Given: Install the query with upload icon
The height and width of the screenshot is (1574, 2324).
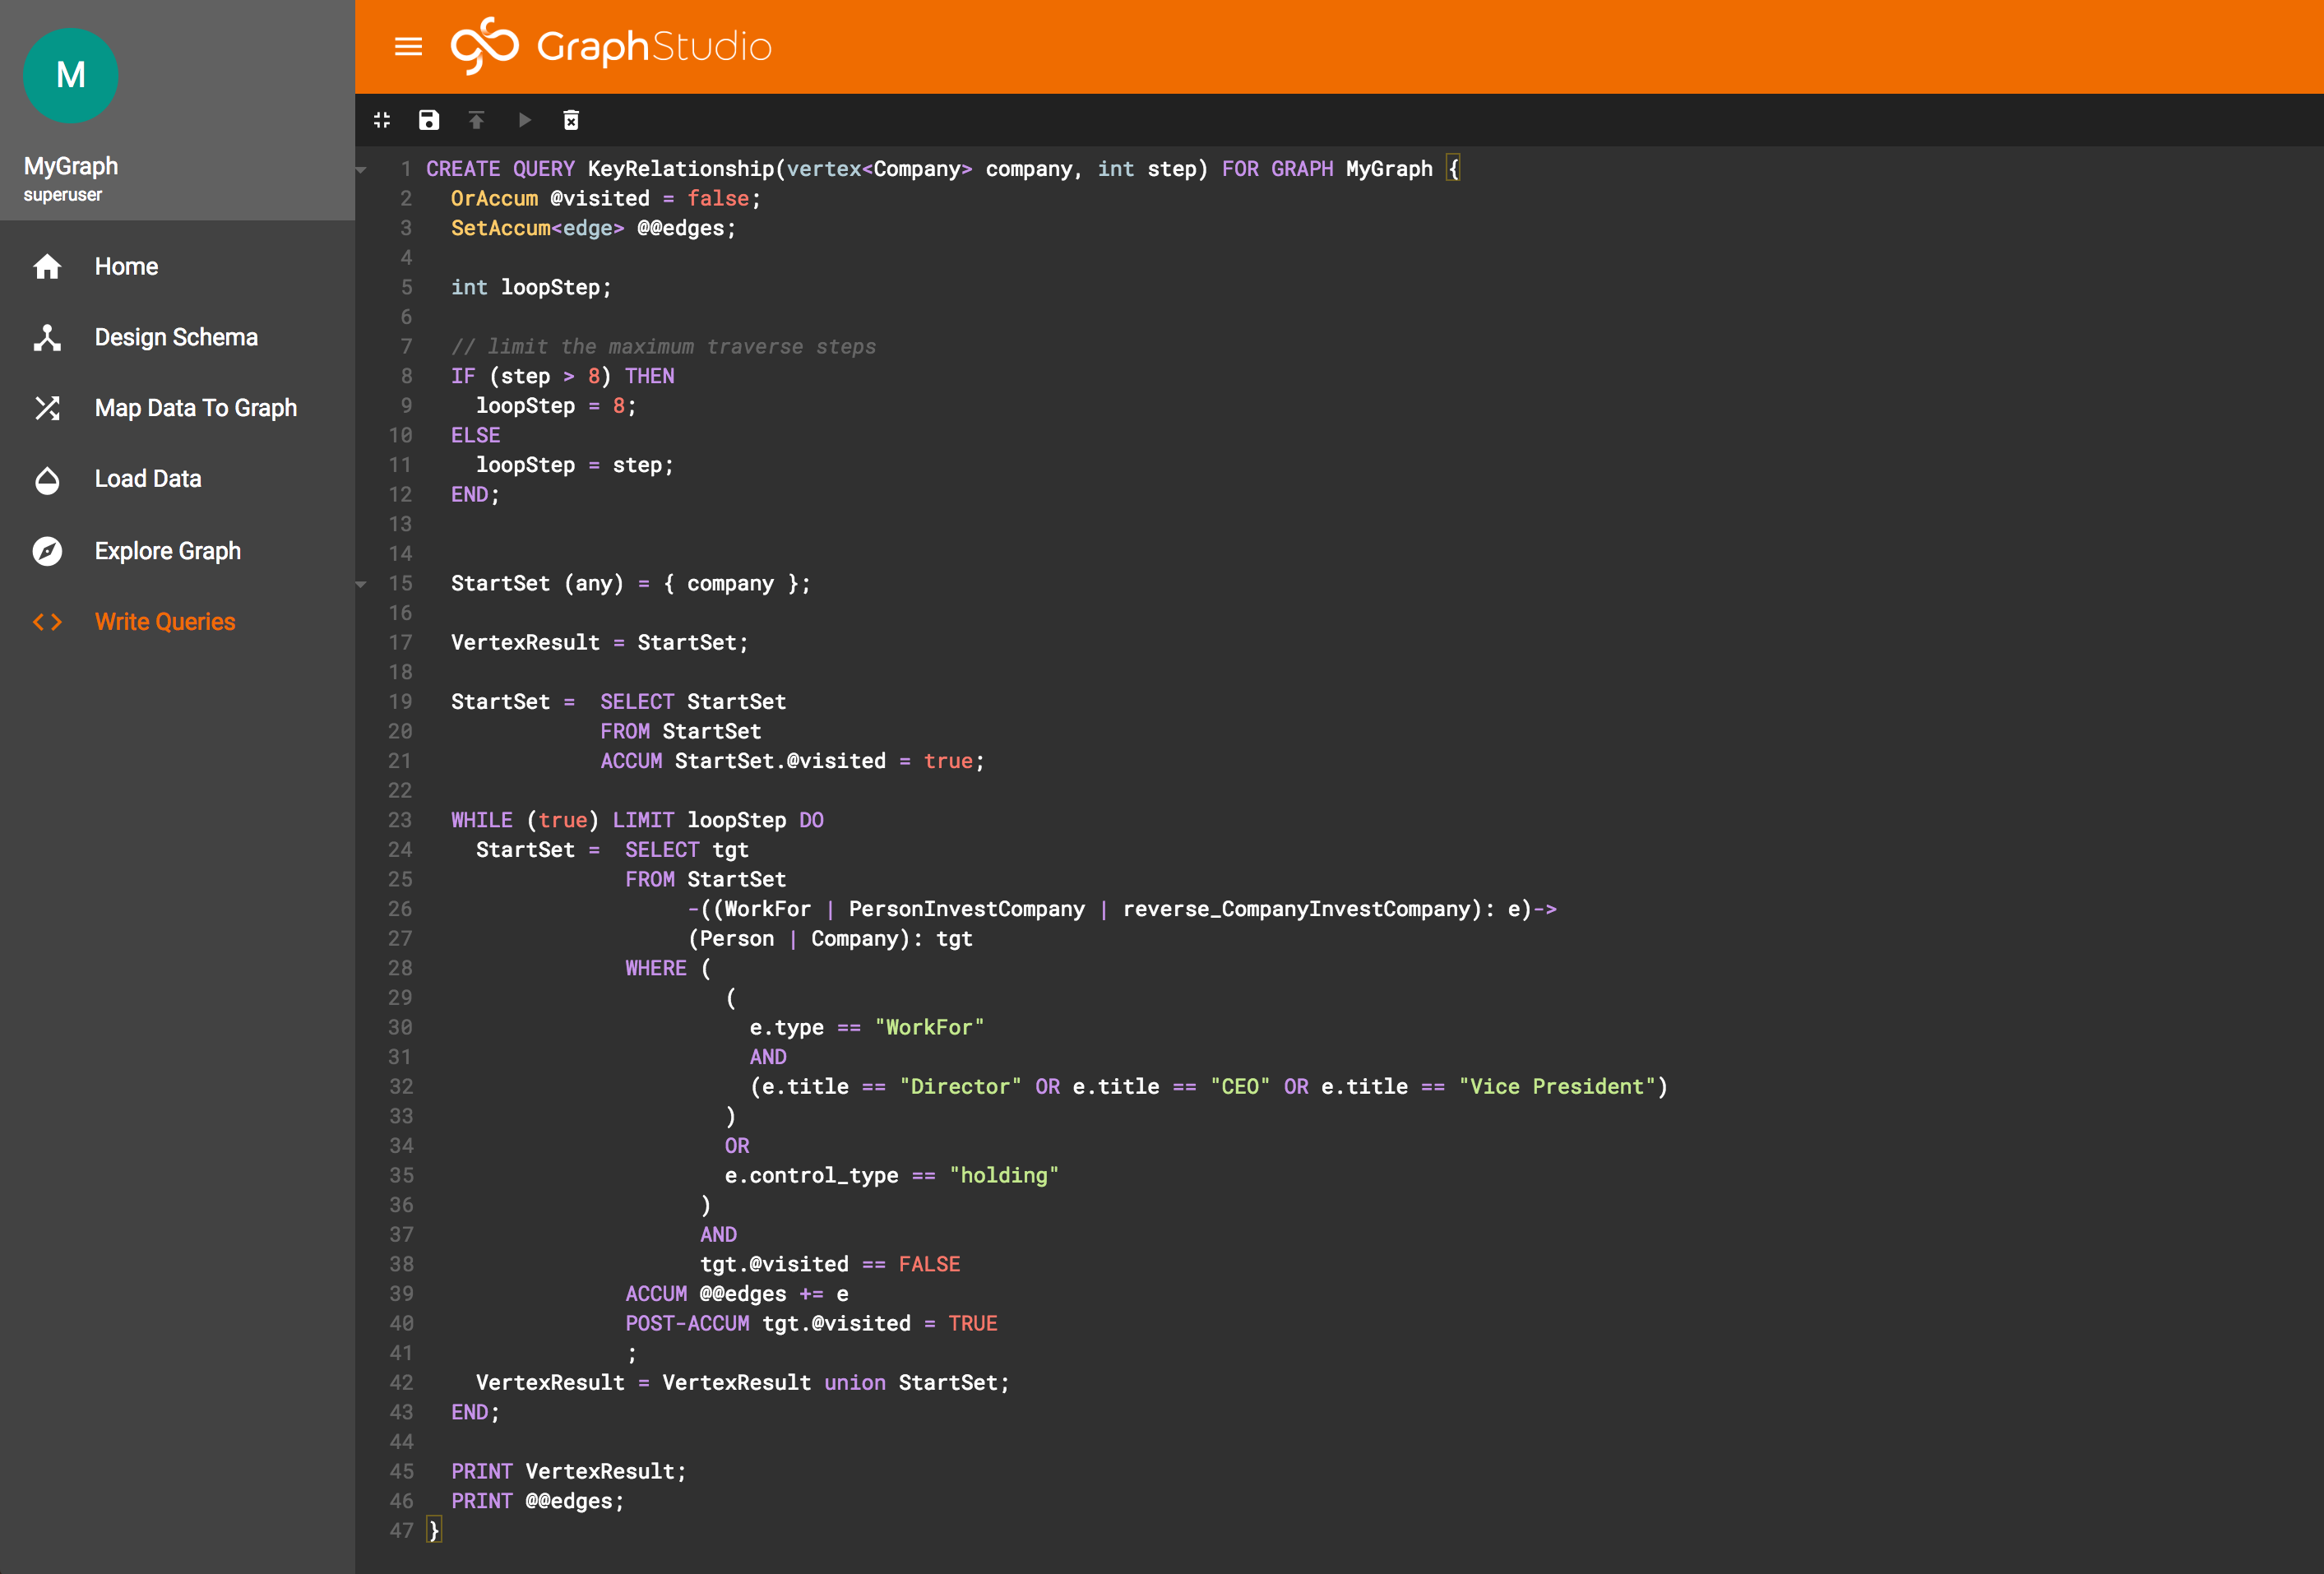Looking at the screenshot, I should click(477, 120).
